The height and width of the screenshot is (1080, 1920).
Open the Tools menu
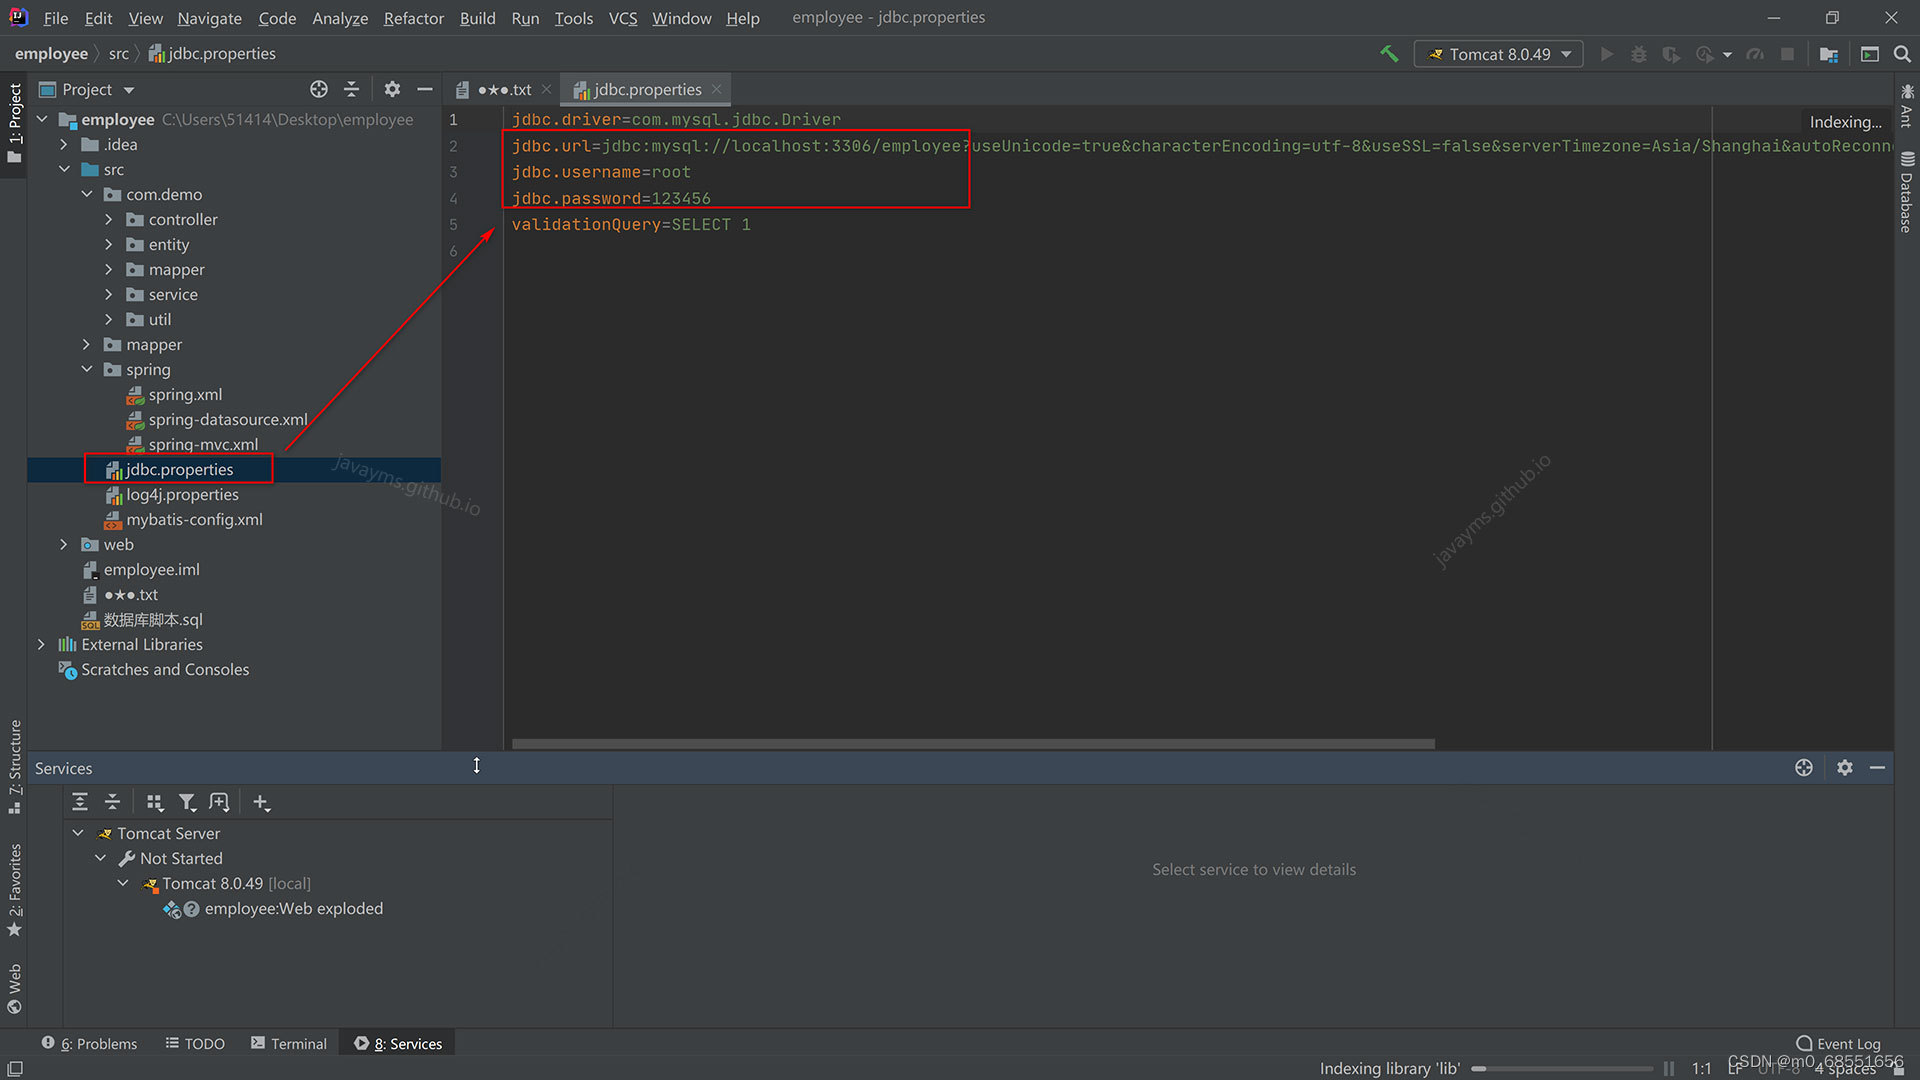[574, 18]
